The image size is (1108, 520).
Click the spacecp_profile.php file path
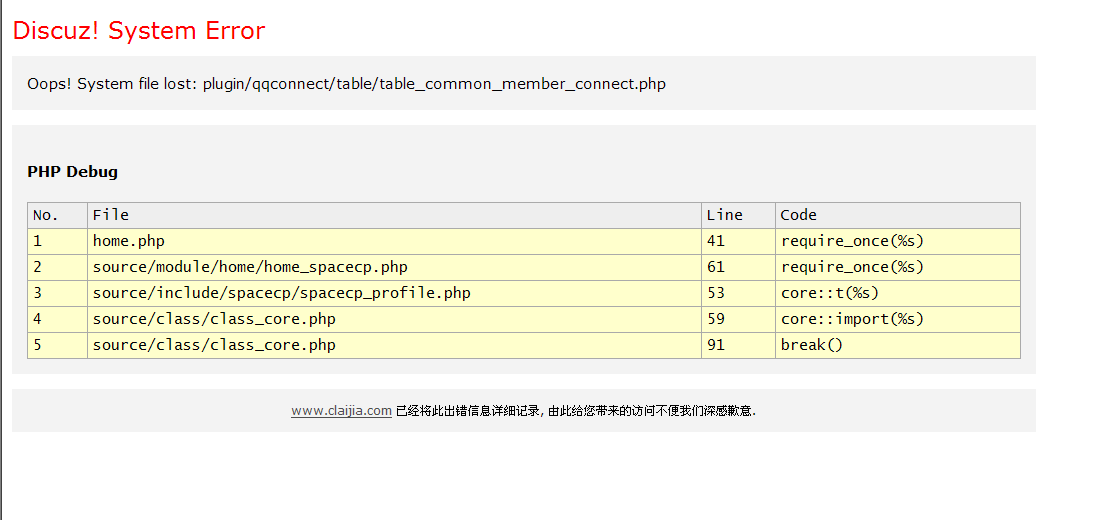281,293
